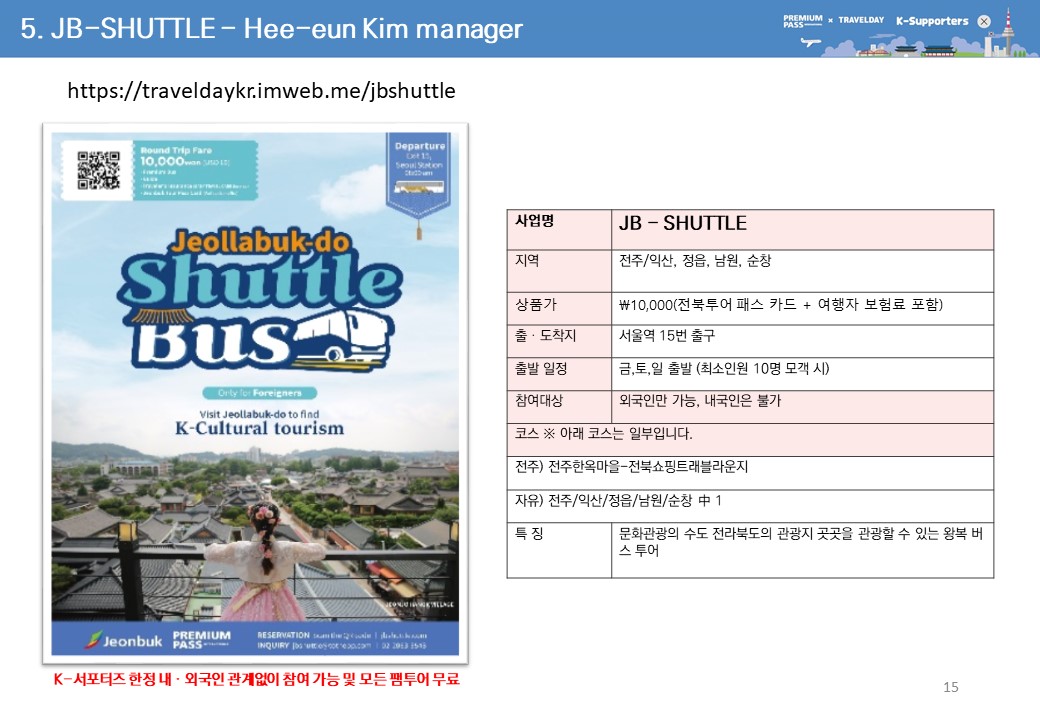The height and width of the screenshot is (720, 1040).
Task: Click the RESERVATION line on the poster footer
Action: click(x=342, y=635)
